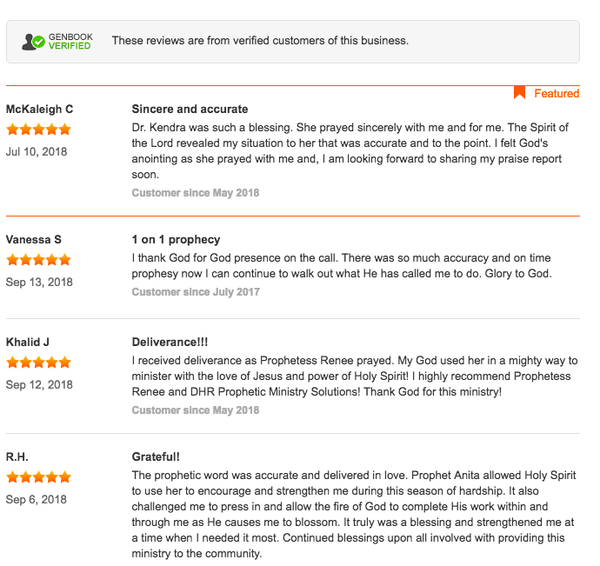Click R.H.'s five-star rating
Image resolution: width=600 pixels, height=566 pixels.
(x=39, y=477)
